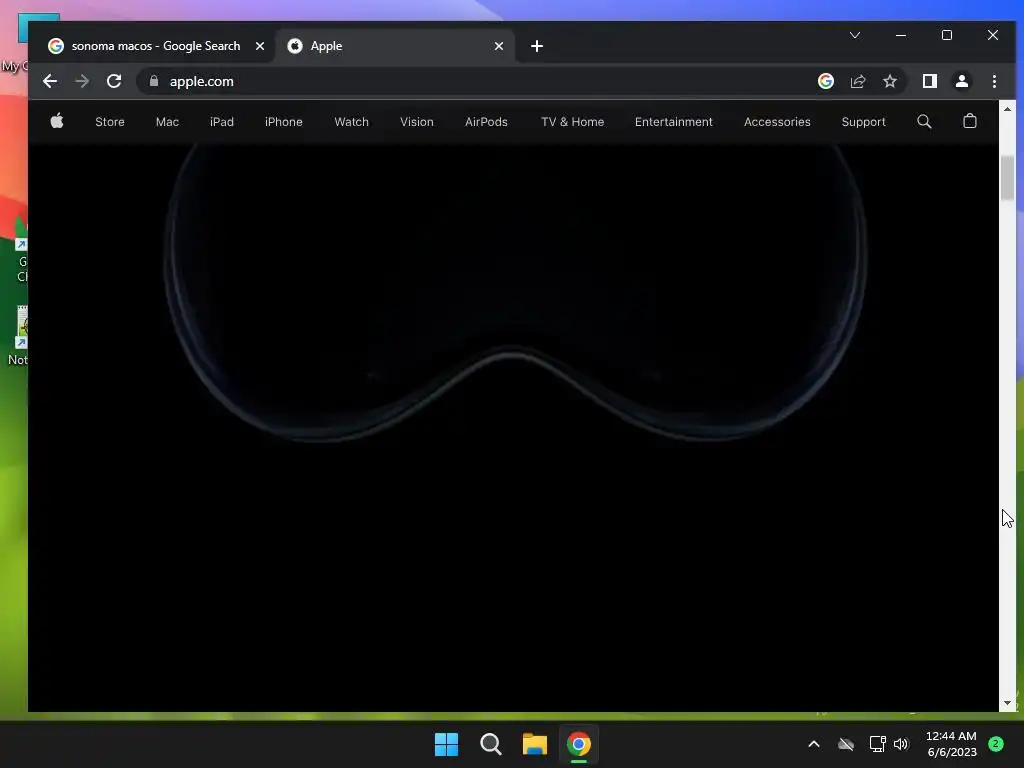
Task: Click the cloud sync tray icon
Action: [846, 744]
